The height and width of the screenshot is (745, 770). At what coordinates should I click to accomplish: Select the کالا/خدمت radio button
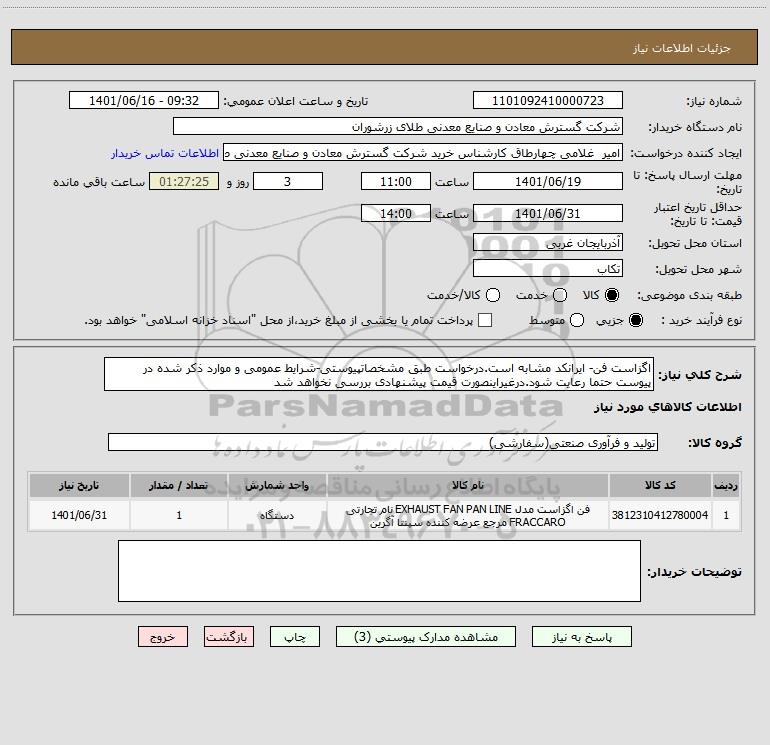coord(493,295)
